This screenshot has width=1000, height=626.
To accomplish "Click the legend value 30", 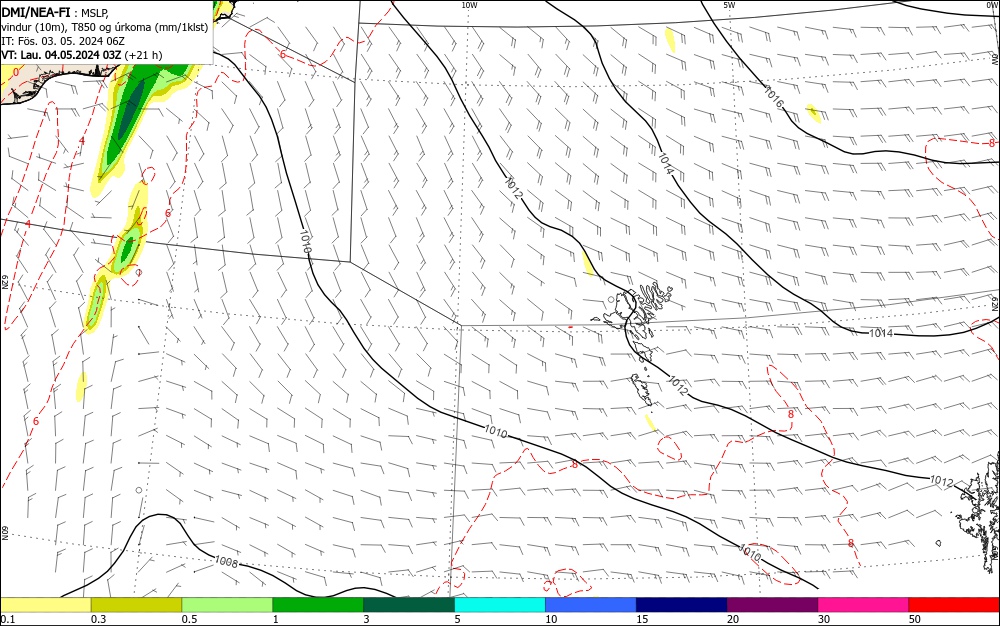I will click(824, 619).
